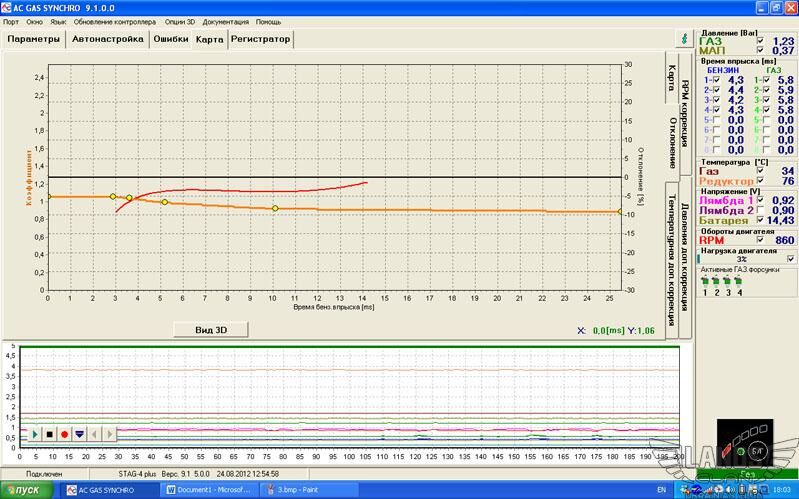Image resolution: width=799 pixels, height=499 pixels.
Task: Select the leftmost yellow point on map curve
Action: tap(113, 196)
